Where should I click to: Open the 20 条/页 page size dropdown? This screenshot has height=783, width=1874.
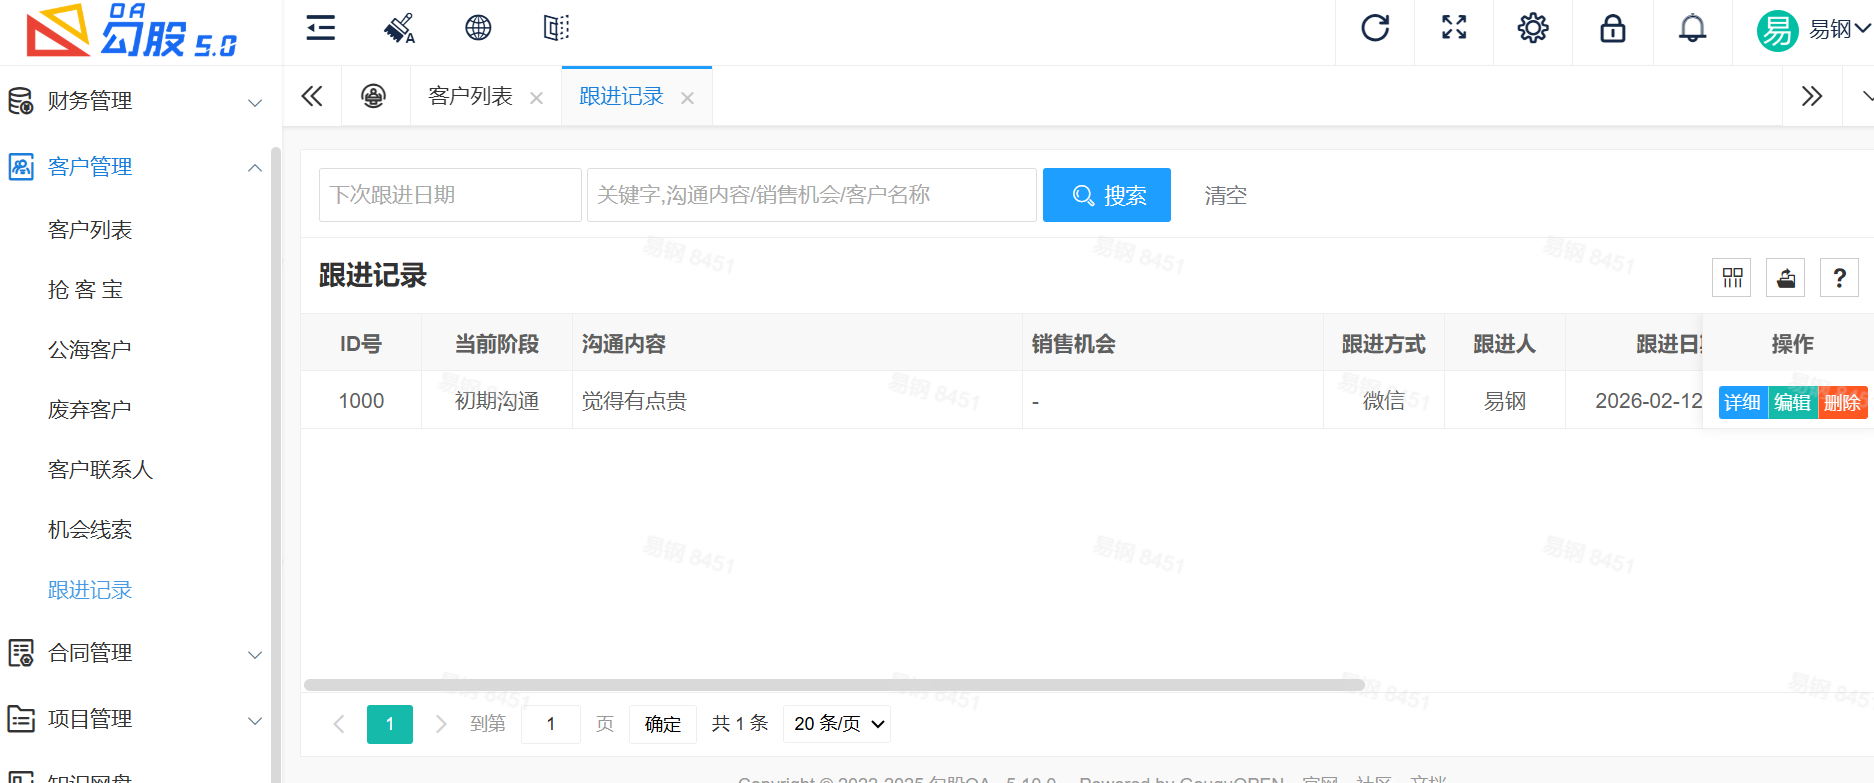click(838, 724)
